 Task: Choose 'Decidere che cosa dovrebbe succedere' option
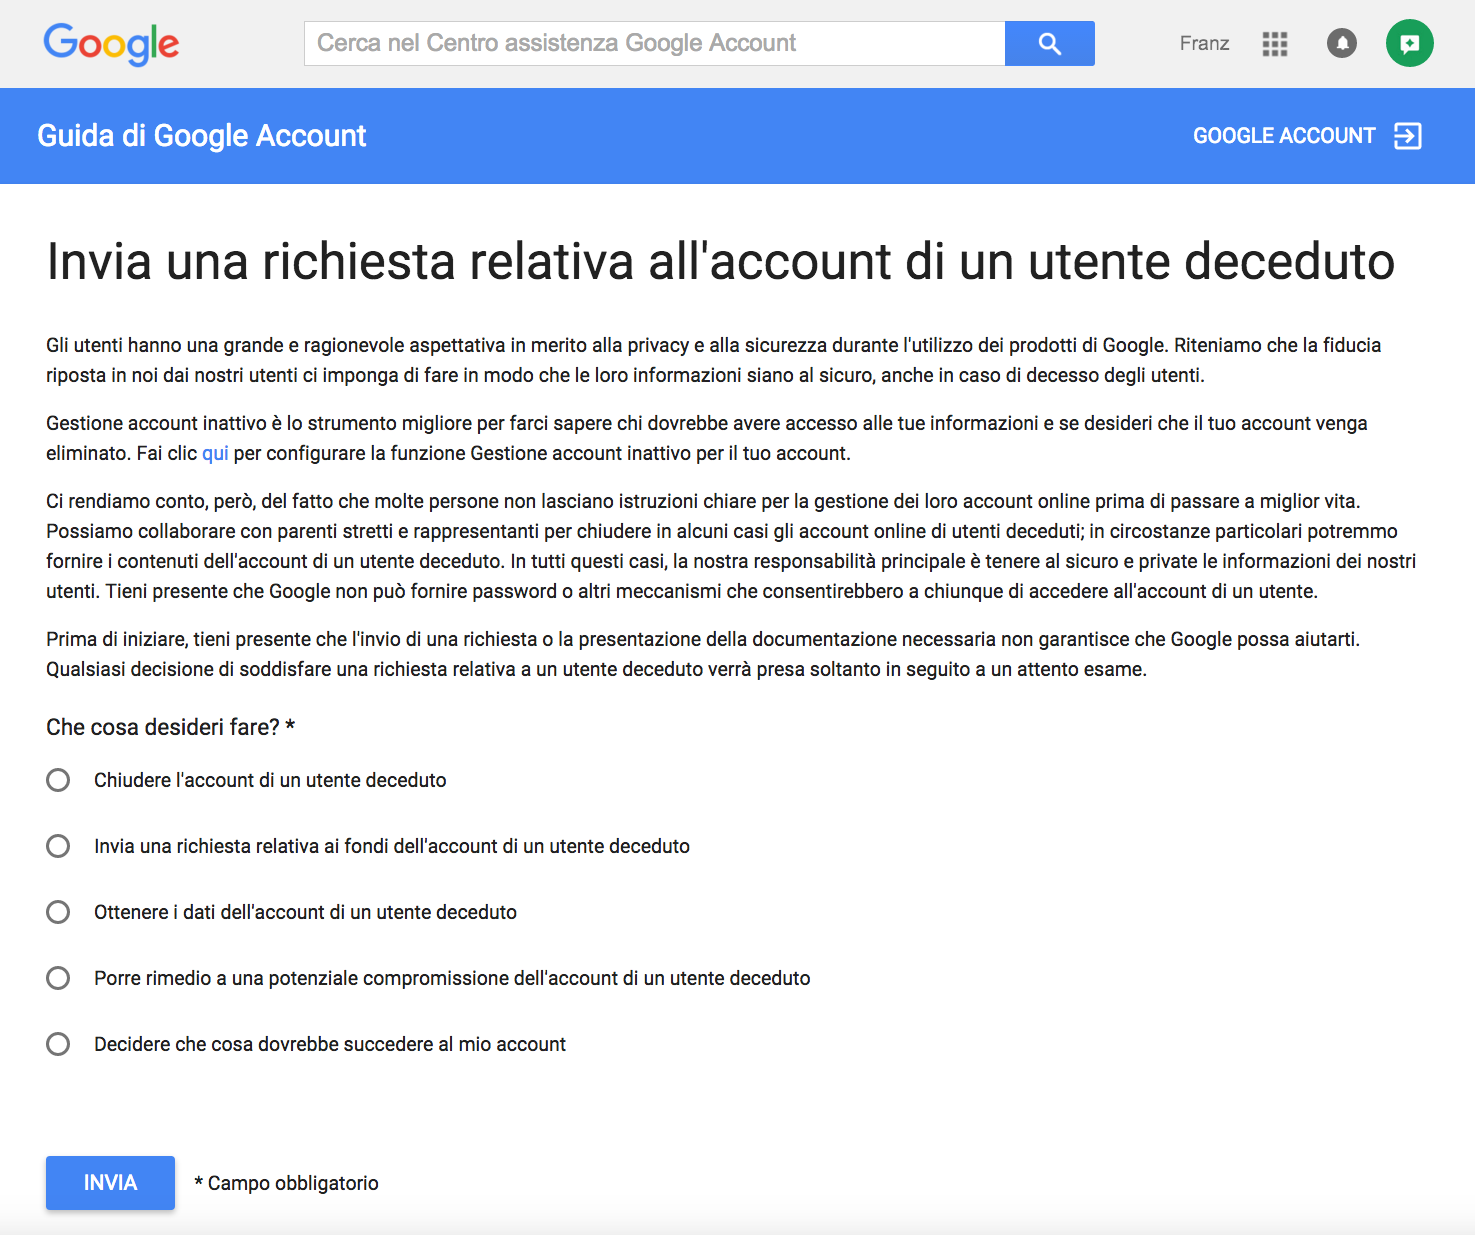[x=58, y=1044]
